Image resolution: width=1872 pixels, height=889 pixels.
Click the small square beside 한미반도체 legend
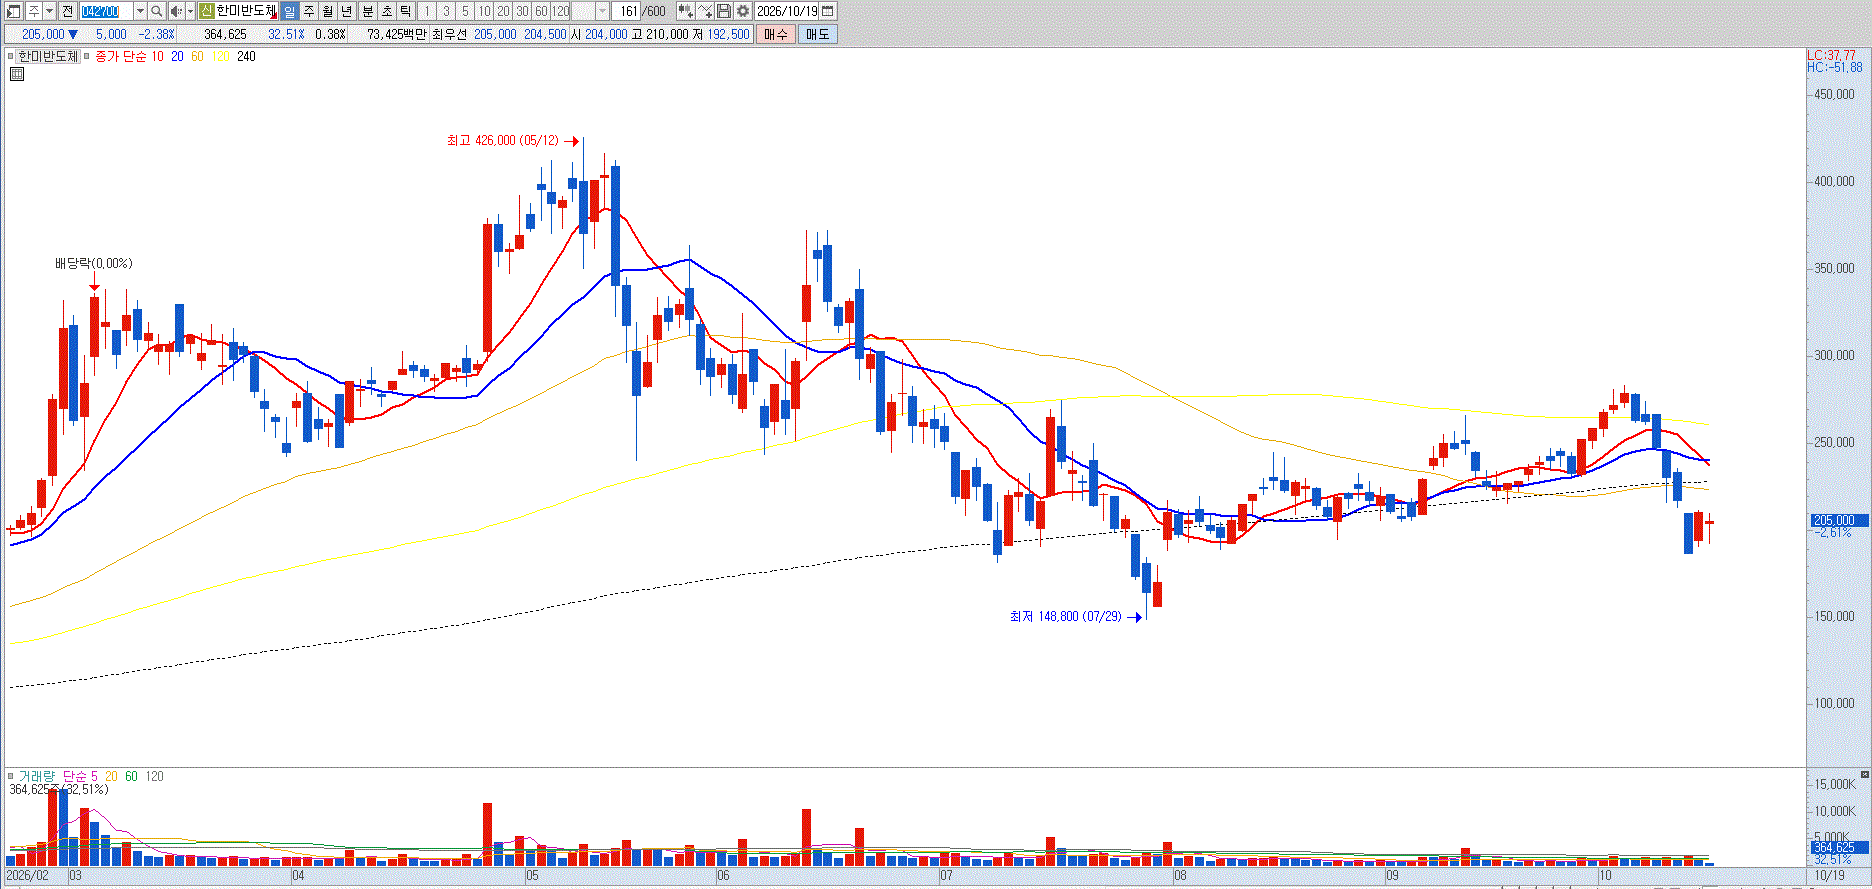[x=12, y=57]
